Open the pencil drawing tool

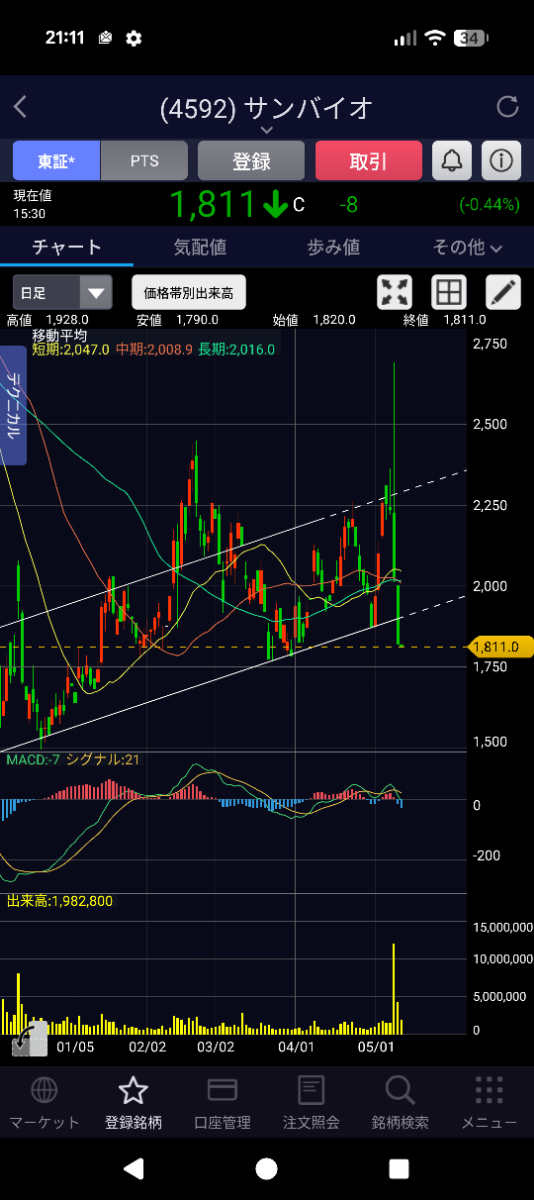click(504, 292)
